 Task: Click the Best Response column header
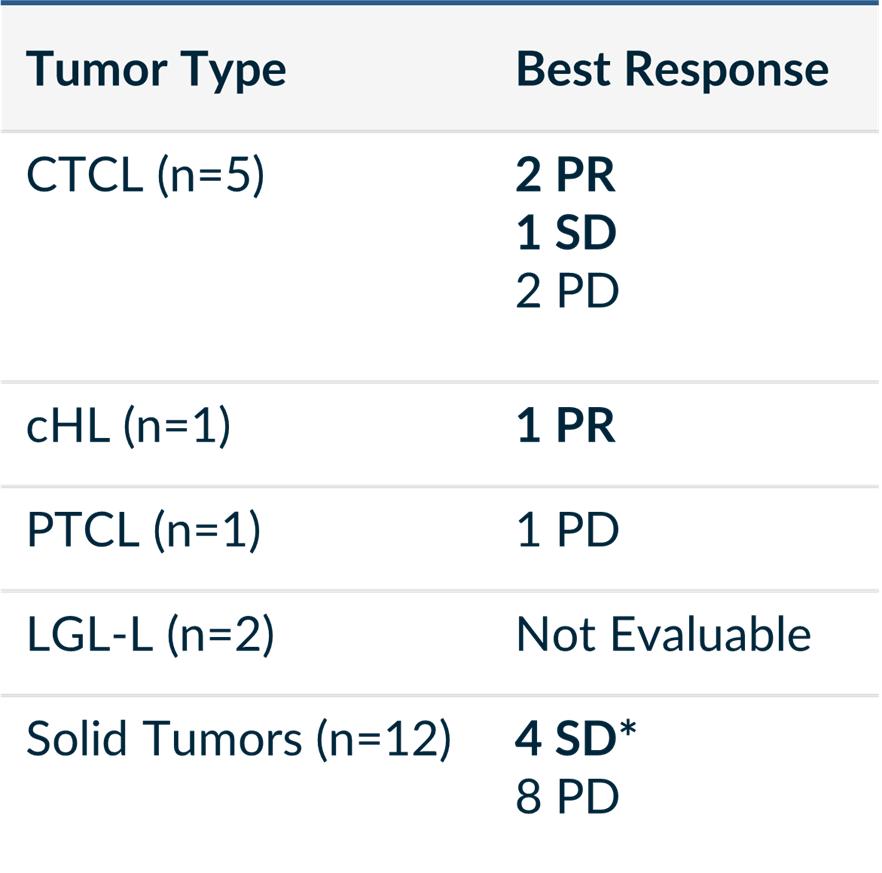pos(672,69)
